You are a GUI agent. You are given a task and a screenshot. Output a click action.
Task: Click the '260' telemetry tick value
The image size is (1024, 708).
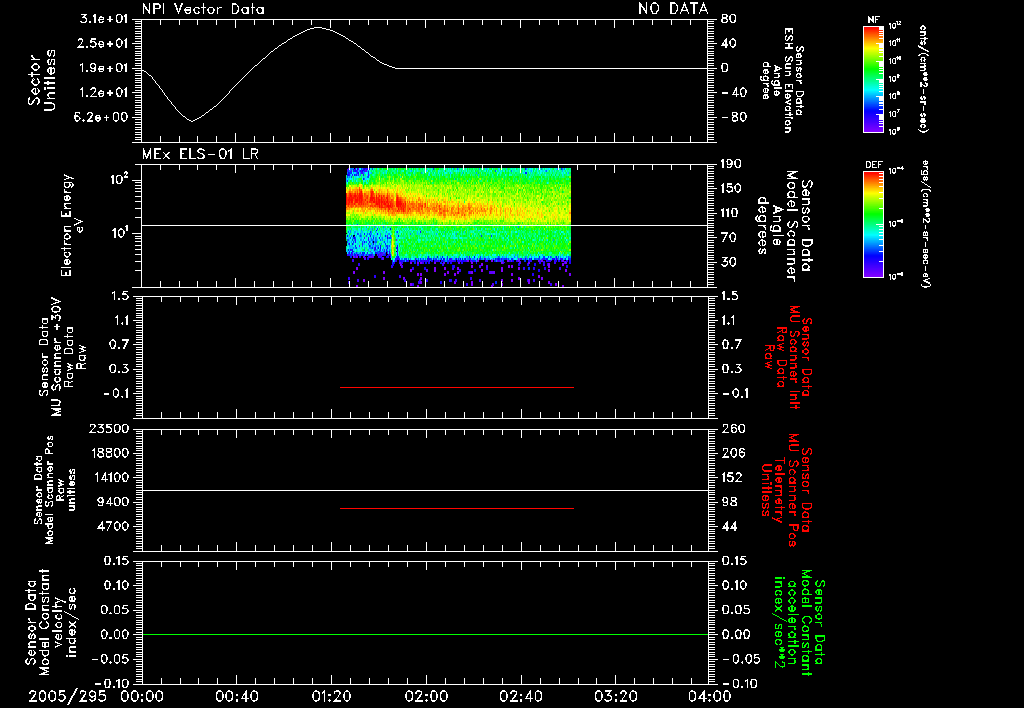tap(733, 428)
